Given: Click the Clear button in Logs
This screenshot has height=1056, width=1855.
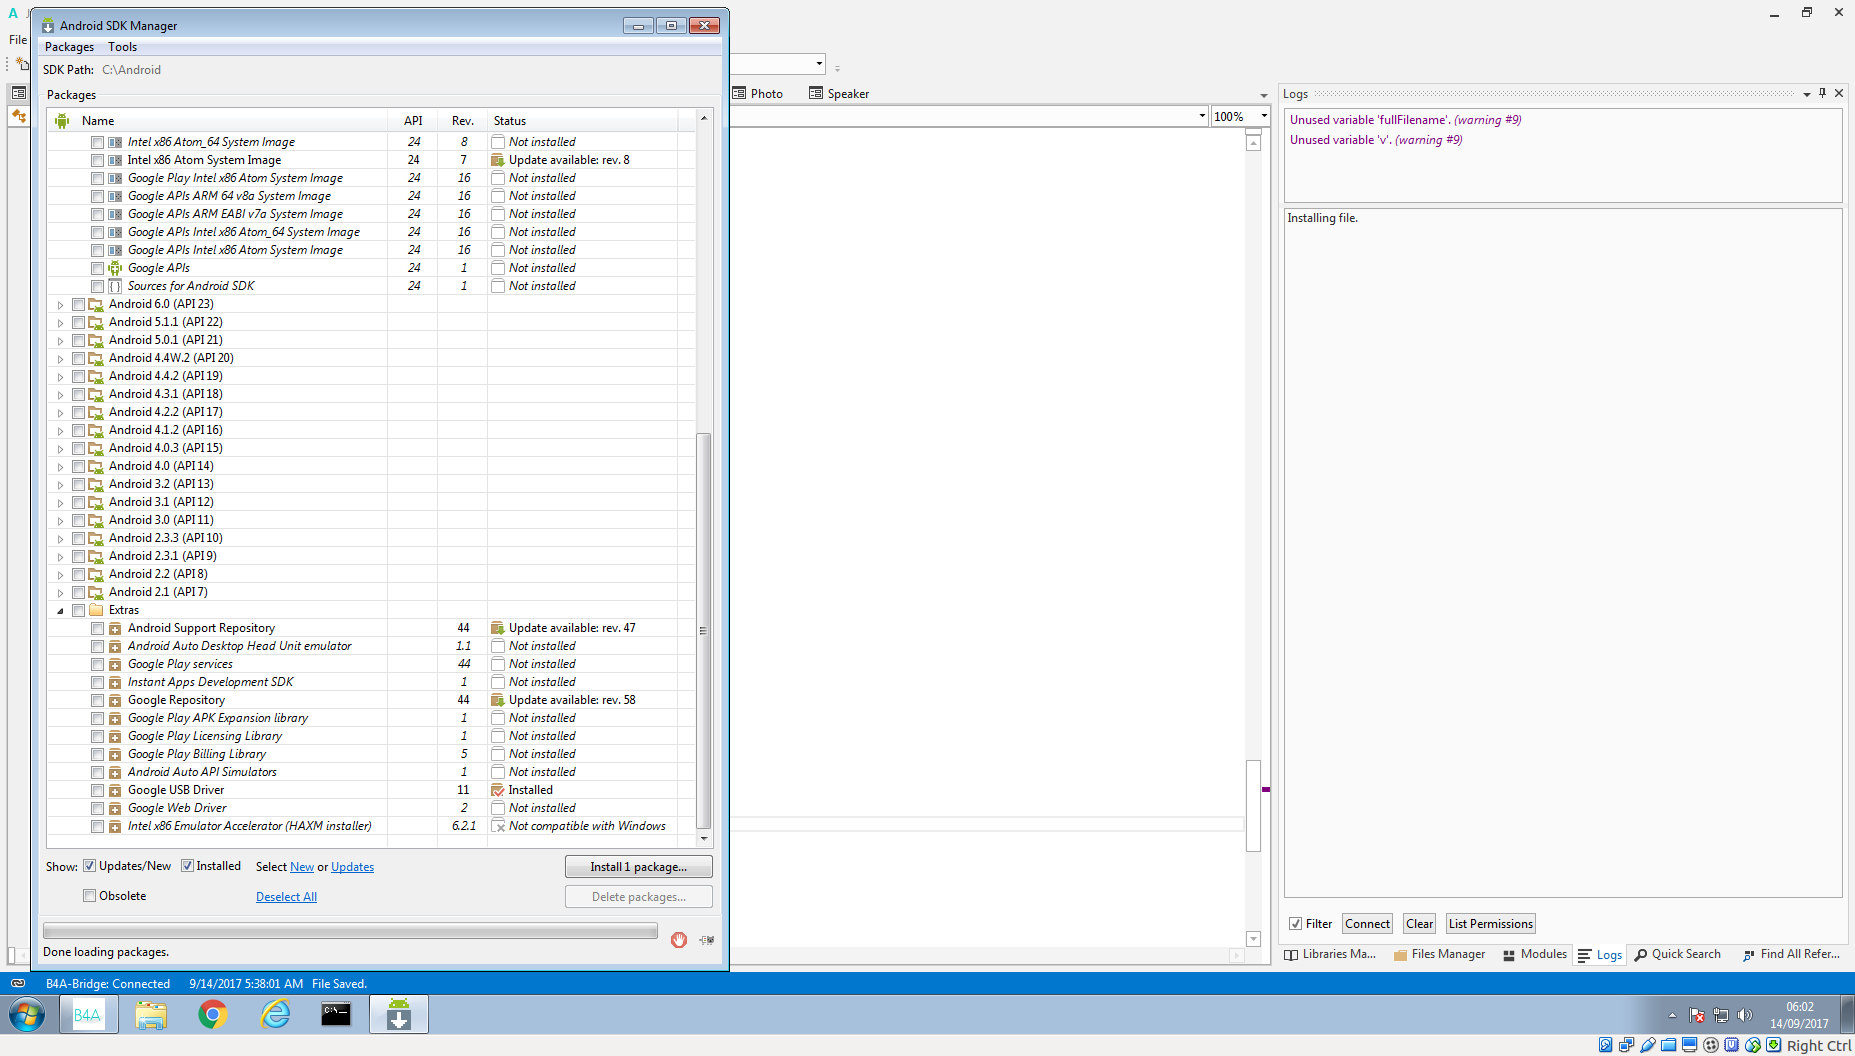Looking at the screenshot, I should [x=1419, y=924].
